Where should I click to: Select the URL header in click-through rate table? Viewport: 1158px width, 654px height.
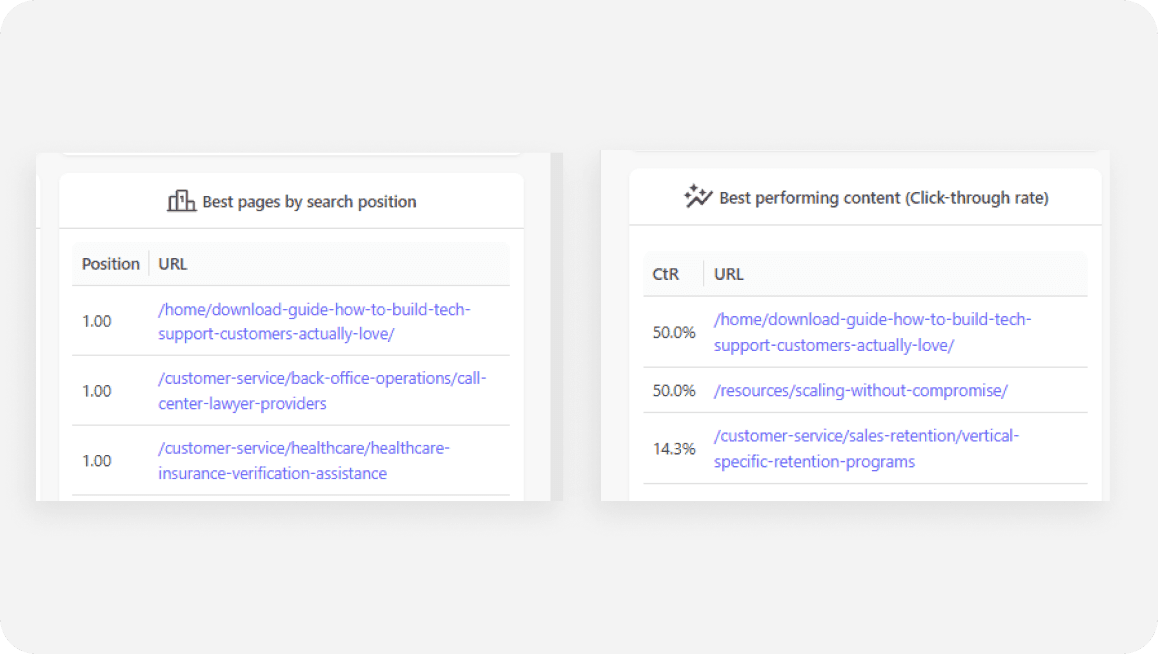pos(729,274)
